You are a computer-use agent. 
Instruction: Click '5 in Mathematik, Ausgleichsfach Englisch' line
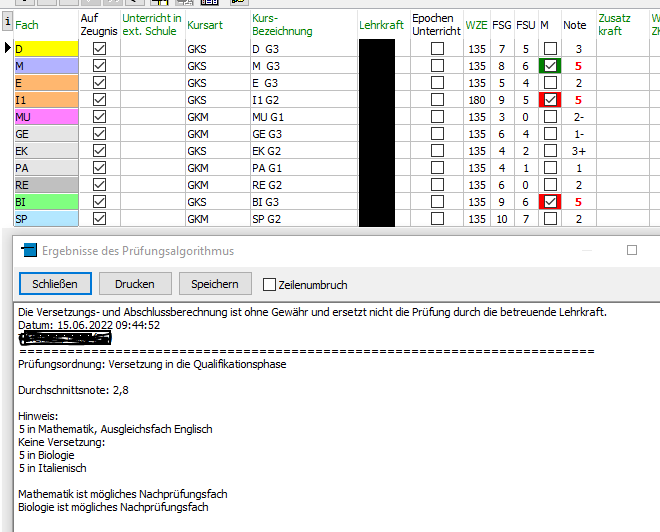[115, 429]
